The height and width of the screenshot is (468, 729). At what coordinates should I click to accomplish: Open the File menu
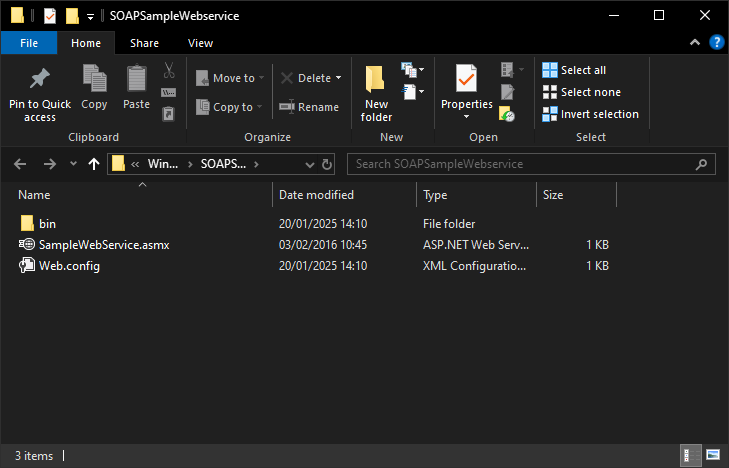pos(29,43)
